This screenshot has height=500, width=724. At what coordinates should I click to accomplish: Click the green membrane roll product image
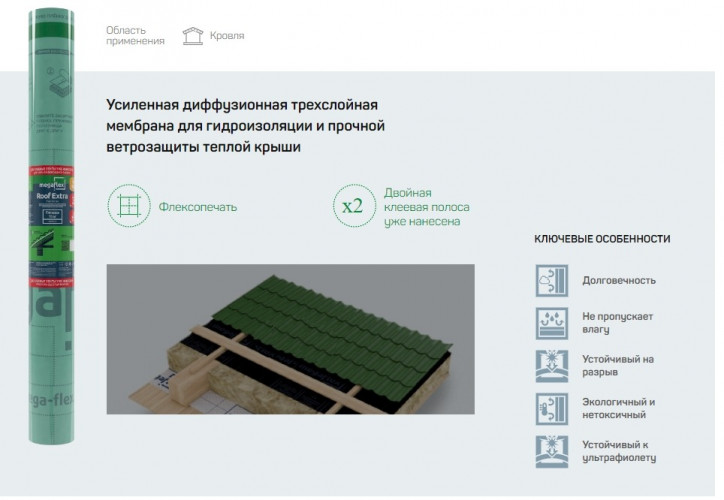pos(51,226)
